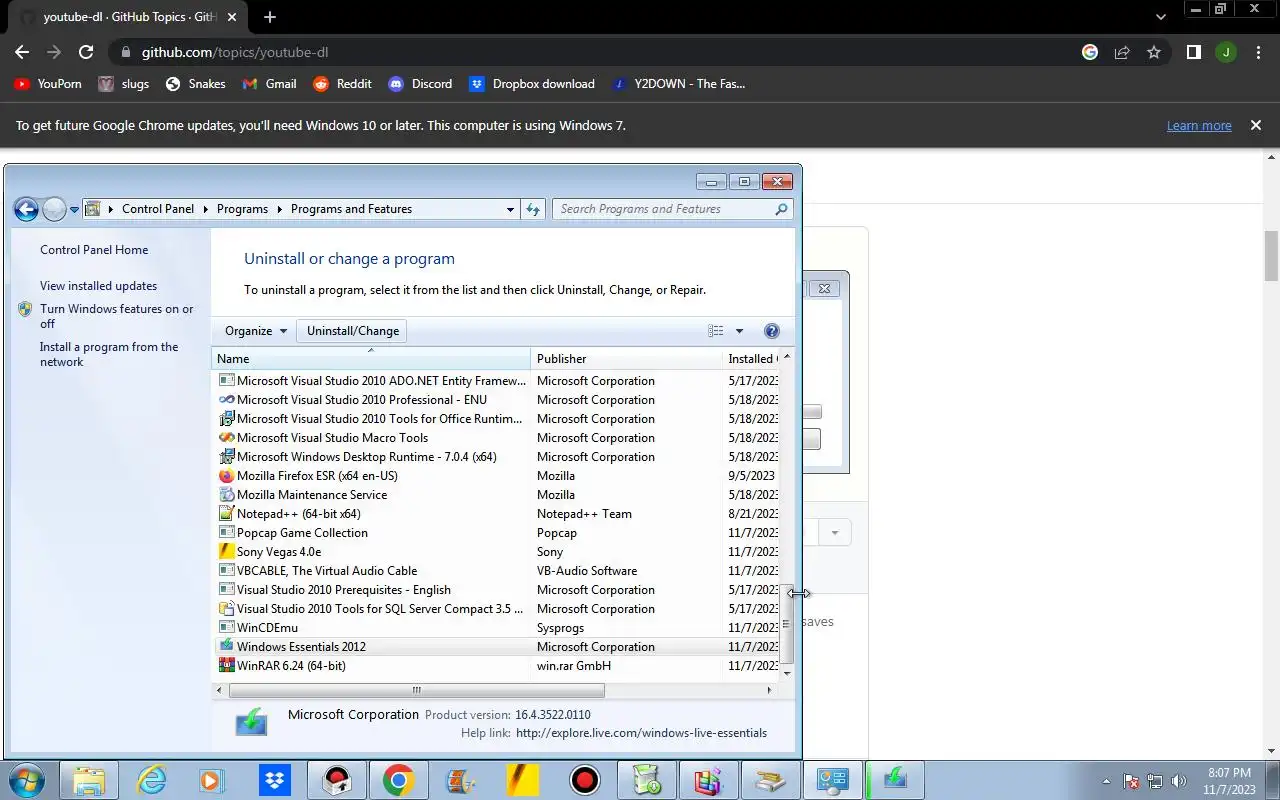Open Chrome tab search dropdown
This screenshot has height=800, width=1280.
pos(1160,17)
